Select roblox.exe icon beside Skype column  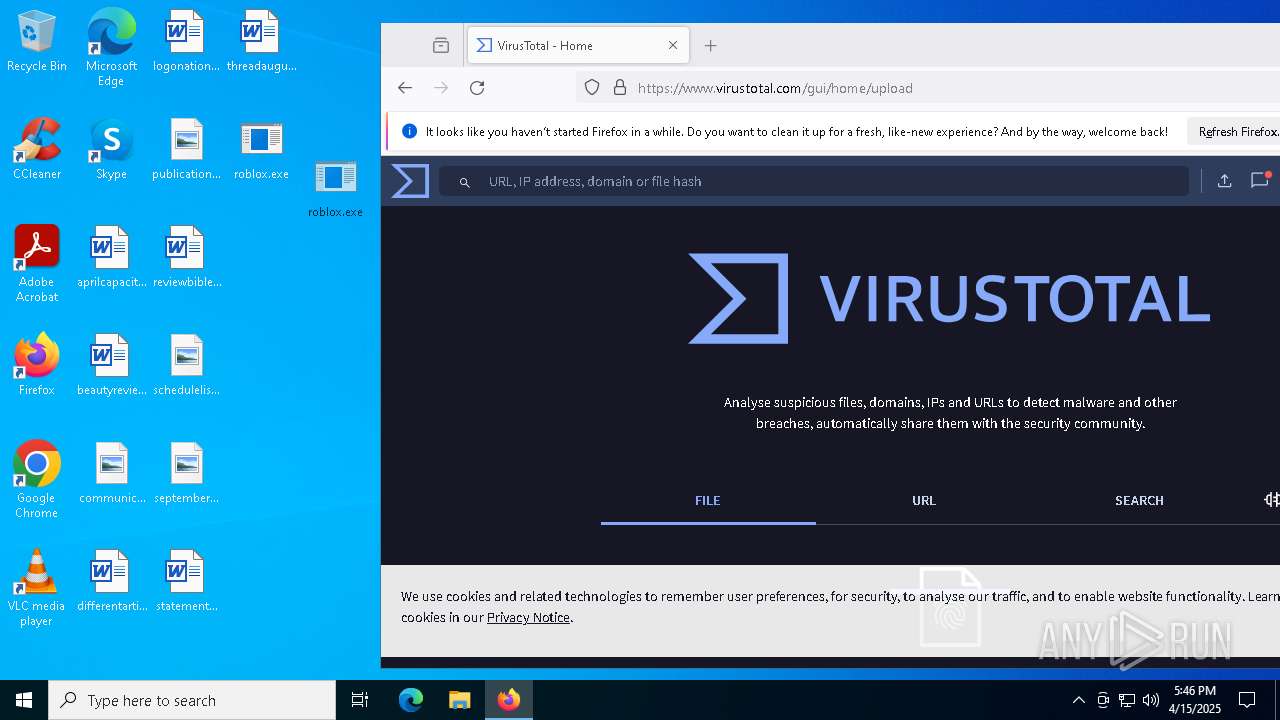(x=261, y=150)
